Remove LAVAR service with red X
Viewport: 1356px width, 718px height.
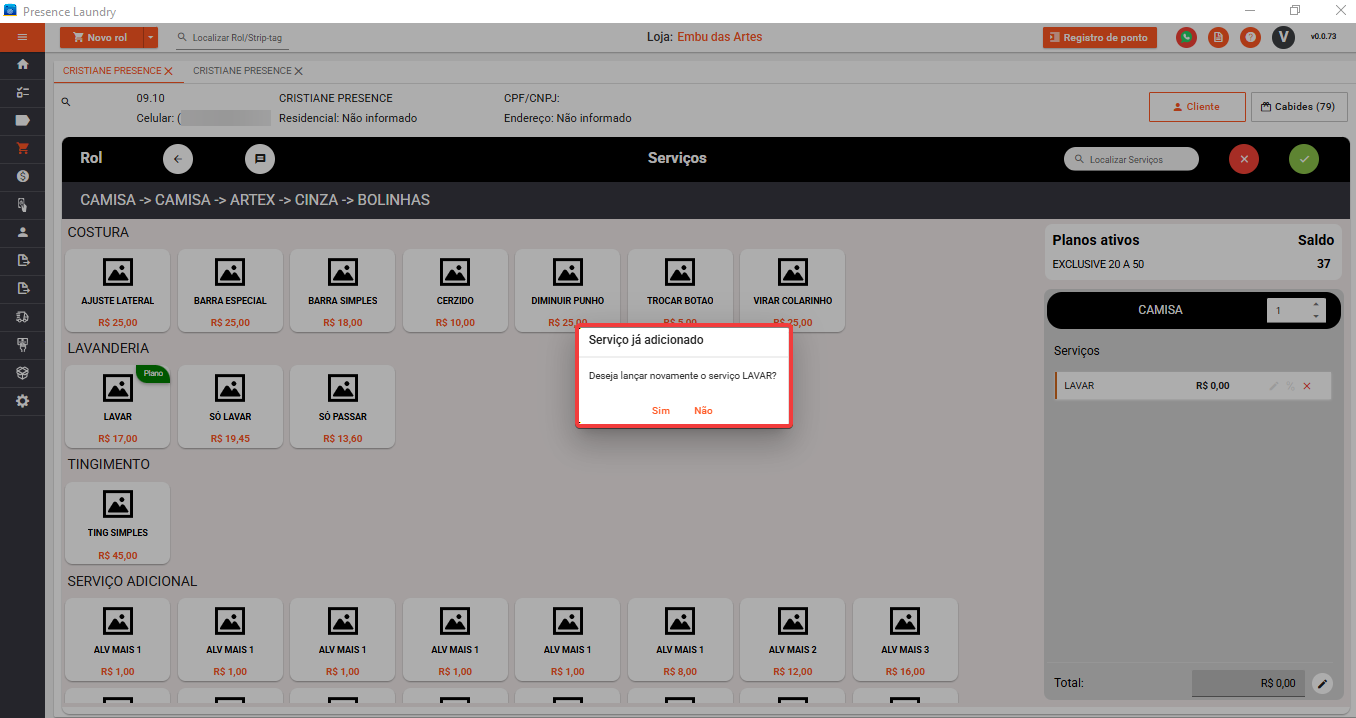(x=1306, y=386)
